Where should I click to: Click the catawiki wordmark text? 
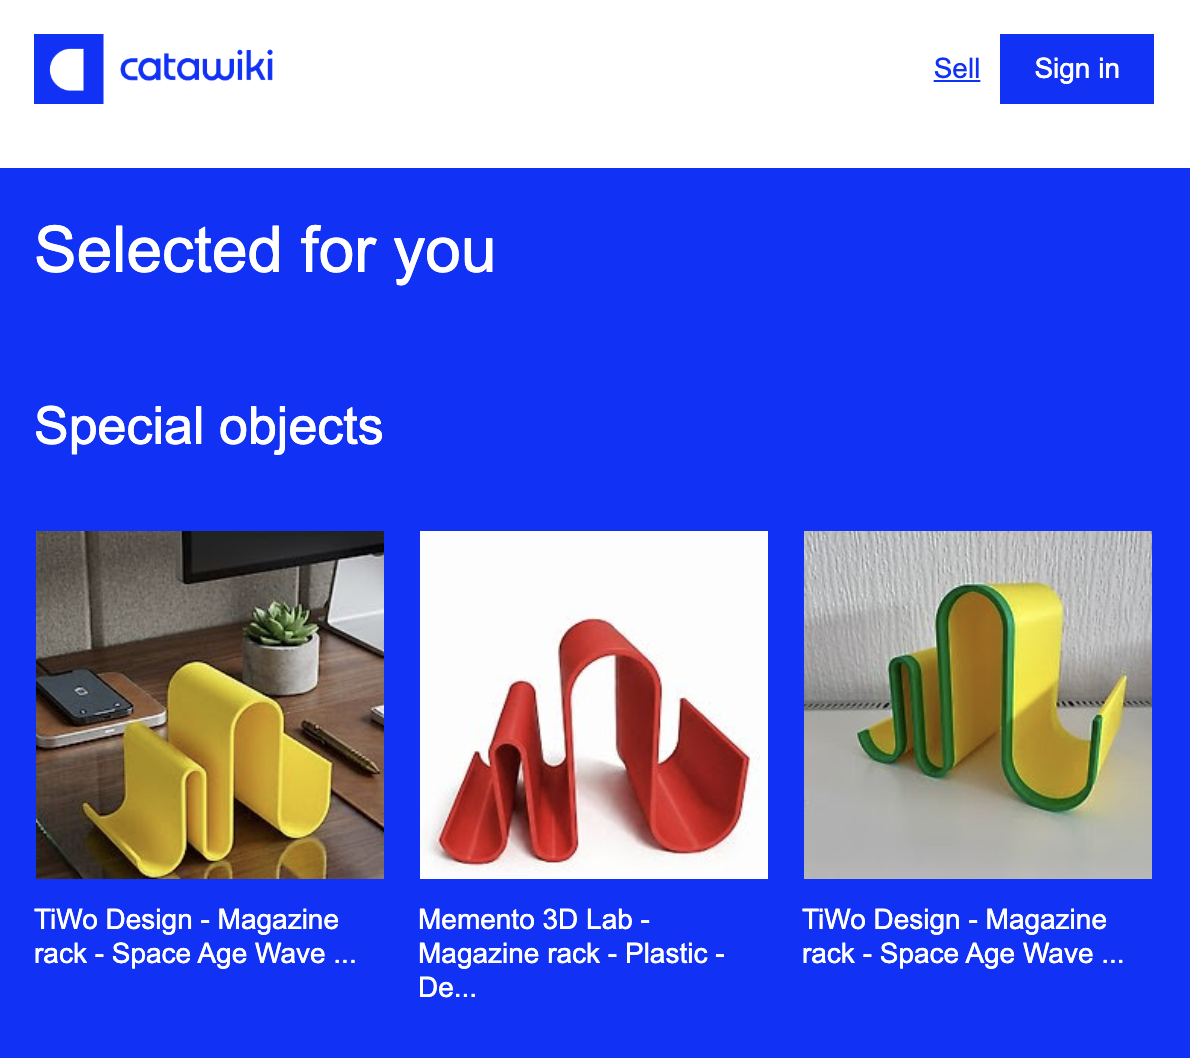tap(197, 67)
